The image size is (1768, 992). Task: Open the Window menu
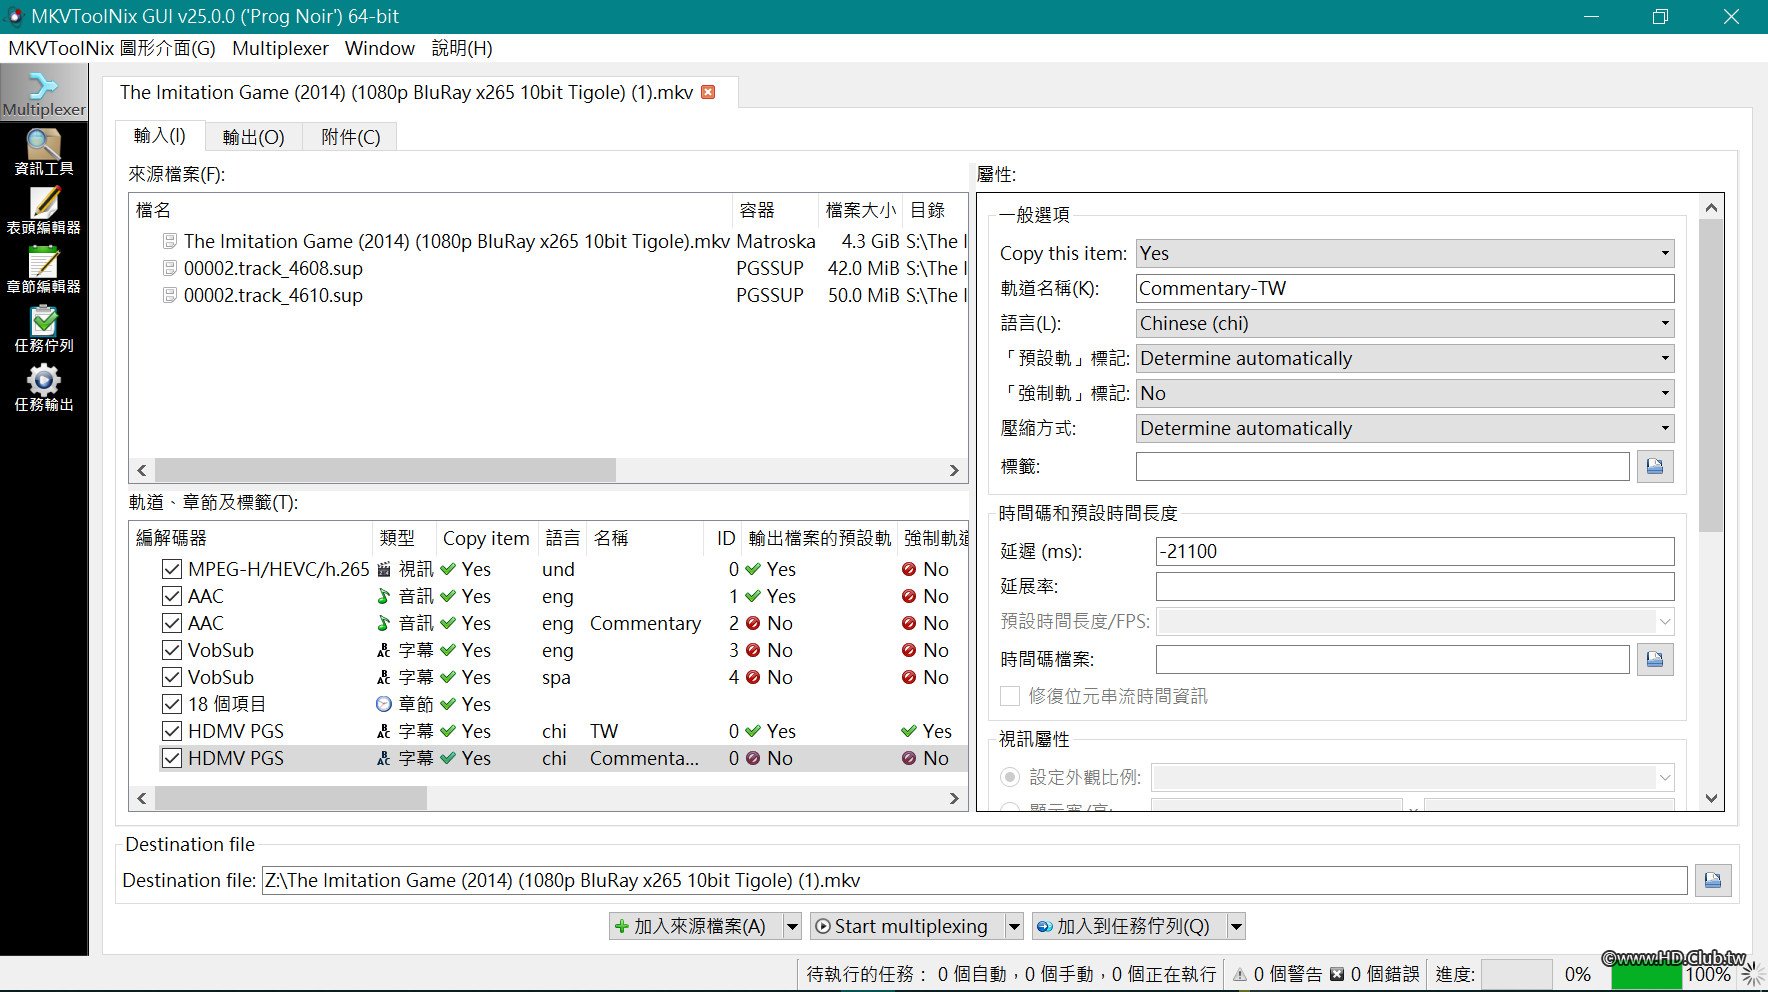[380, 48]
